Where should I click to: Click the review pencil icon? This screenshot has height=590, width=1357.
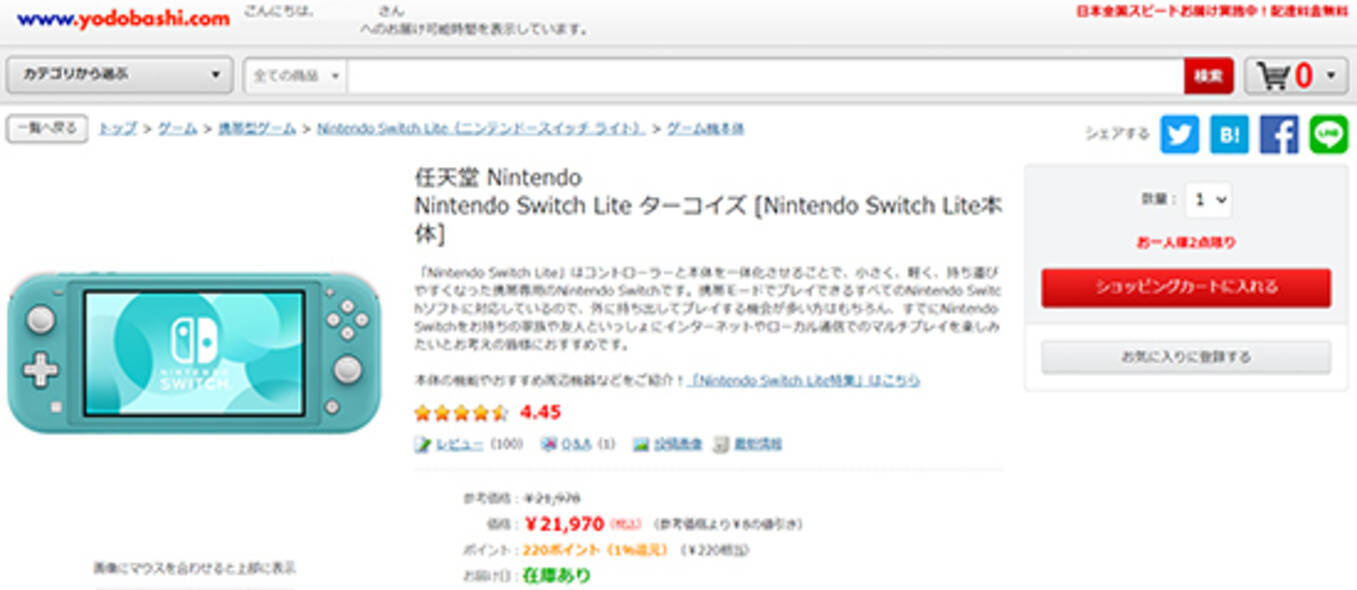[423, 445]
